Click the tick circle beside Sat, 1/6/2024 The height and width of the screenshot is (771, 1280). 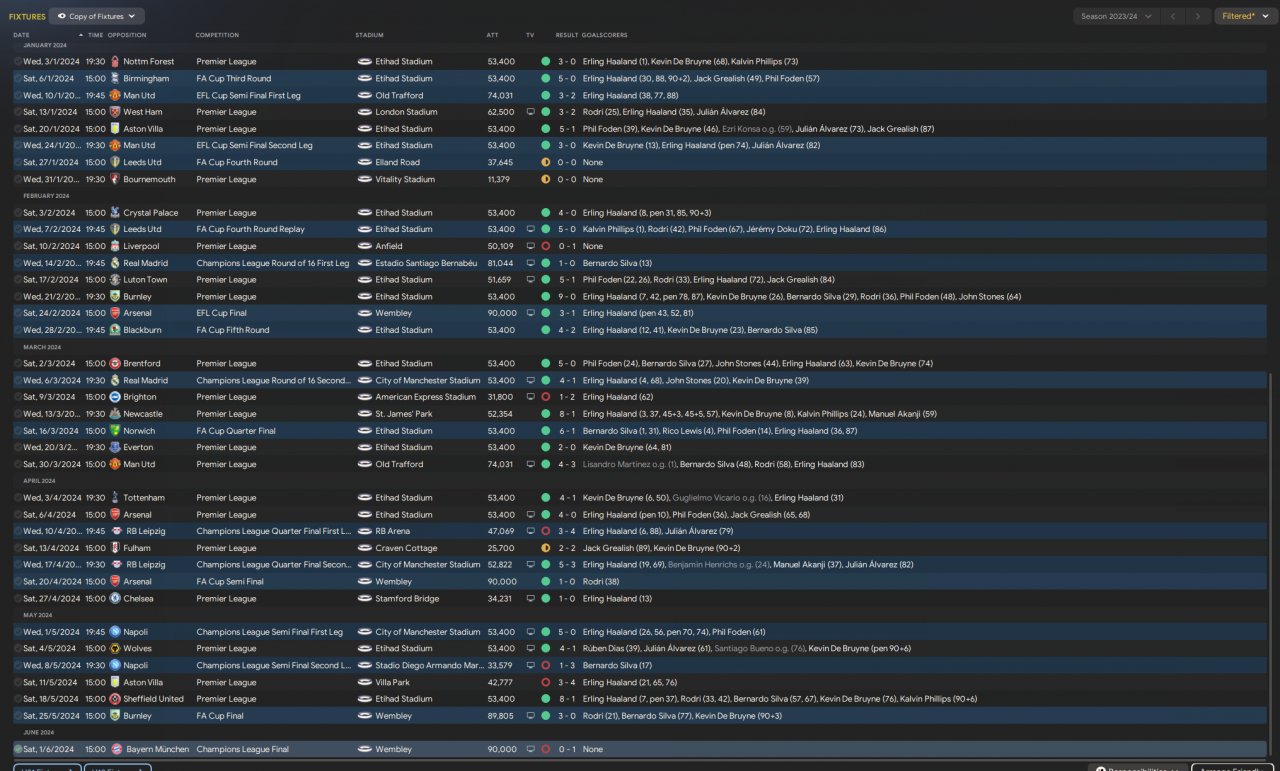18,750
